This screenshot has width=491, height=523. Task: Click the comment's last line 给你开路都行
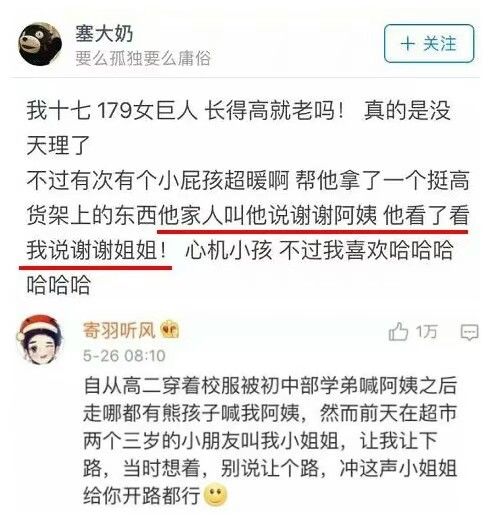coord(142,495)
